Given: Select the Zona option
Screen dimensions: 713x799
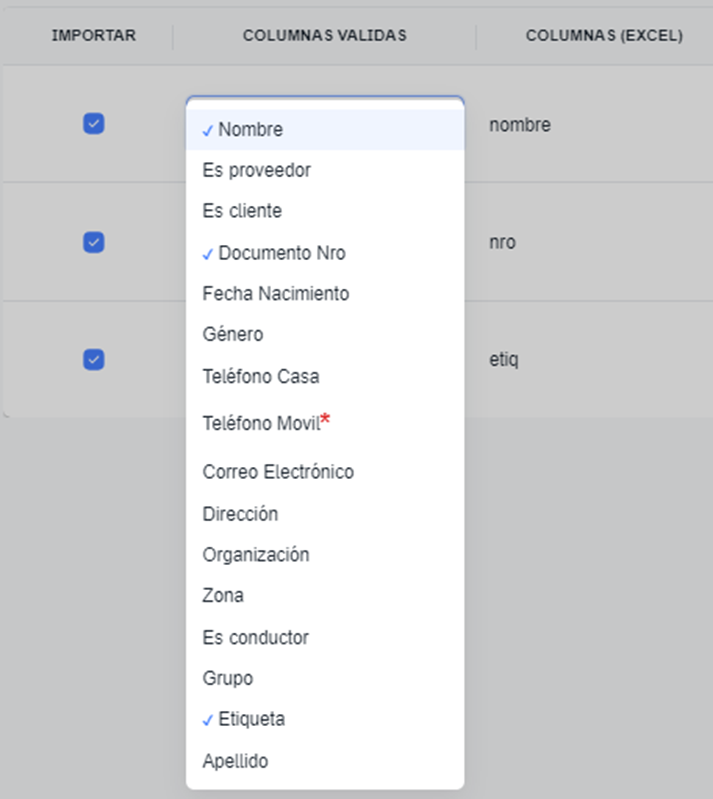Looking at the screenshot, I should tap(223, 596).
